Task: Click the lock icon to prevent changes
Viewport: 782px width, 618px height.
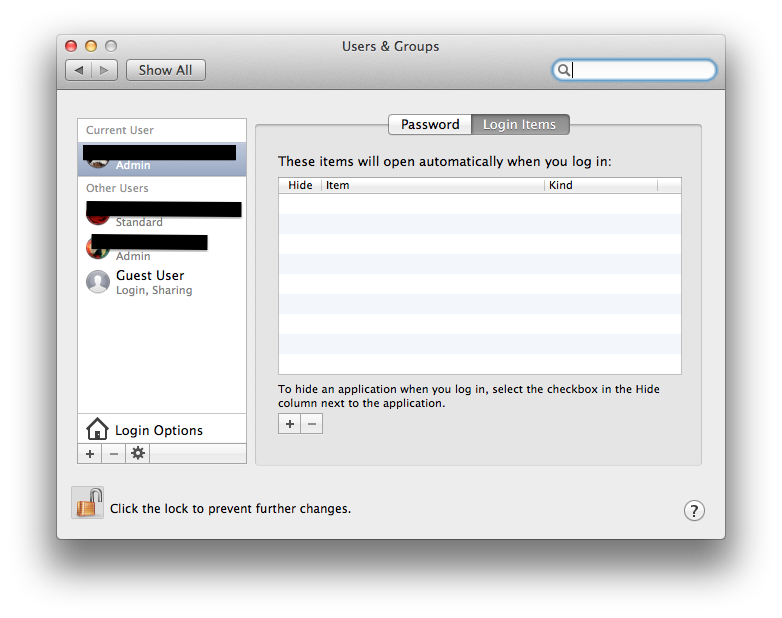Action: coord(88,503)
